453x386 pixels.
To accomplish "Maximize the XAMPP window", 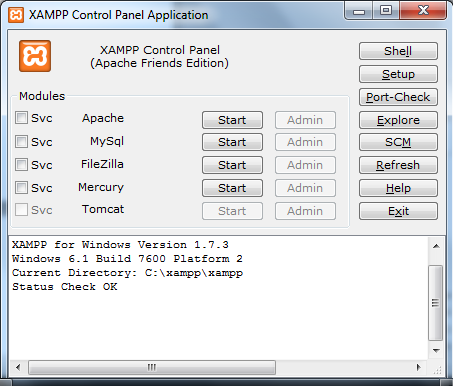I will 386,11.
